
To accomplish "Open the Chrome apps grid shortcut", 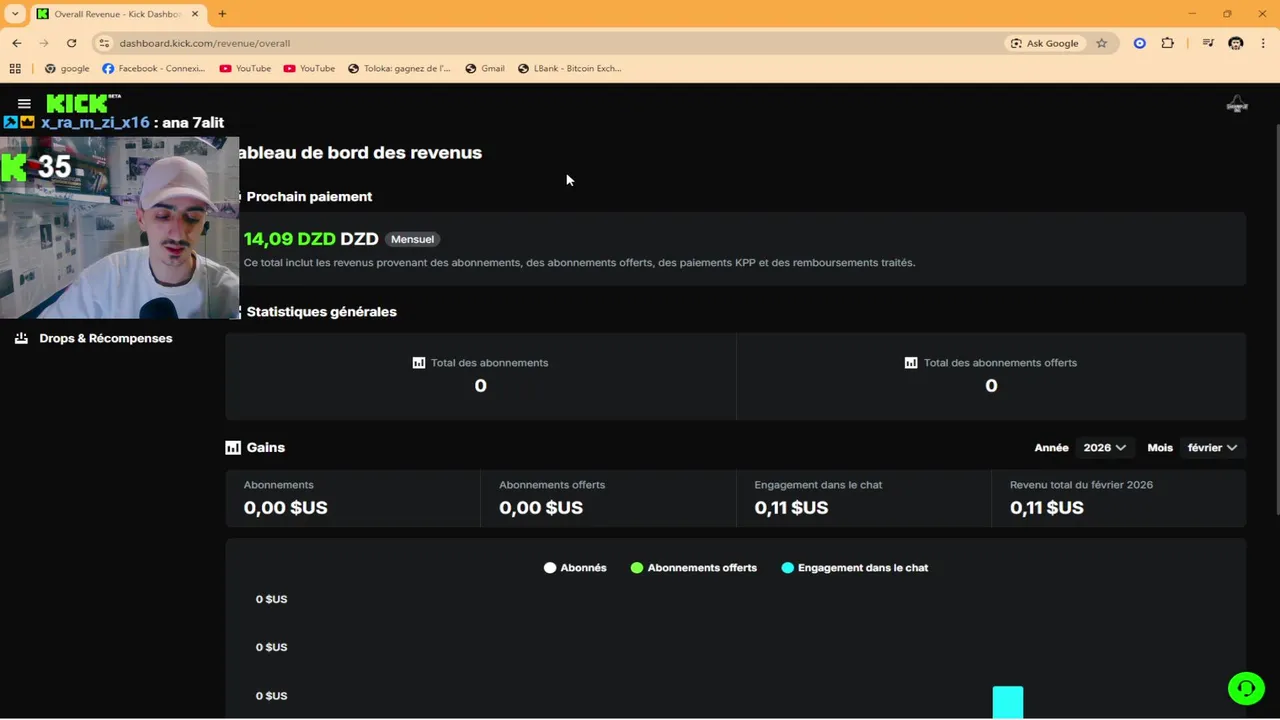I will [15, 69].
